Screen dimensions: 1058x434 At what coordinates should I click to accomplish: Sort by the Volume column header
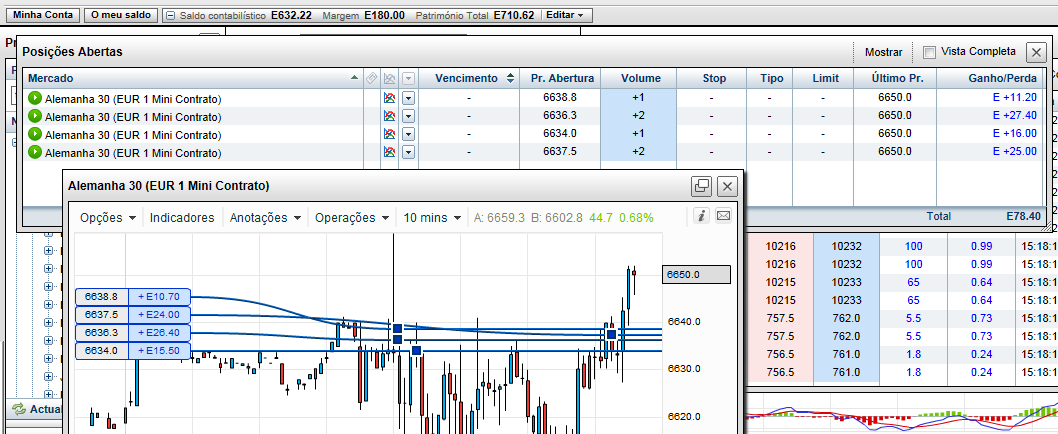pyautogui.click(x=640, y=78)
